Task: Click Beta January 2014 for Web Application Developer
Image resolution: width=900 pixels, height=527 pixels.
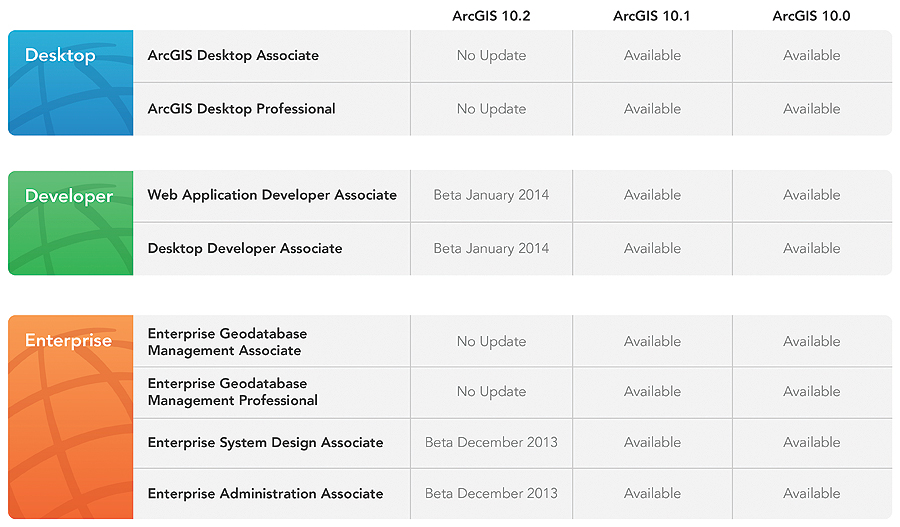Action: pos(491,195)
